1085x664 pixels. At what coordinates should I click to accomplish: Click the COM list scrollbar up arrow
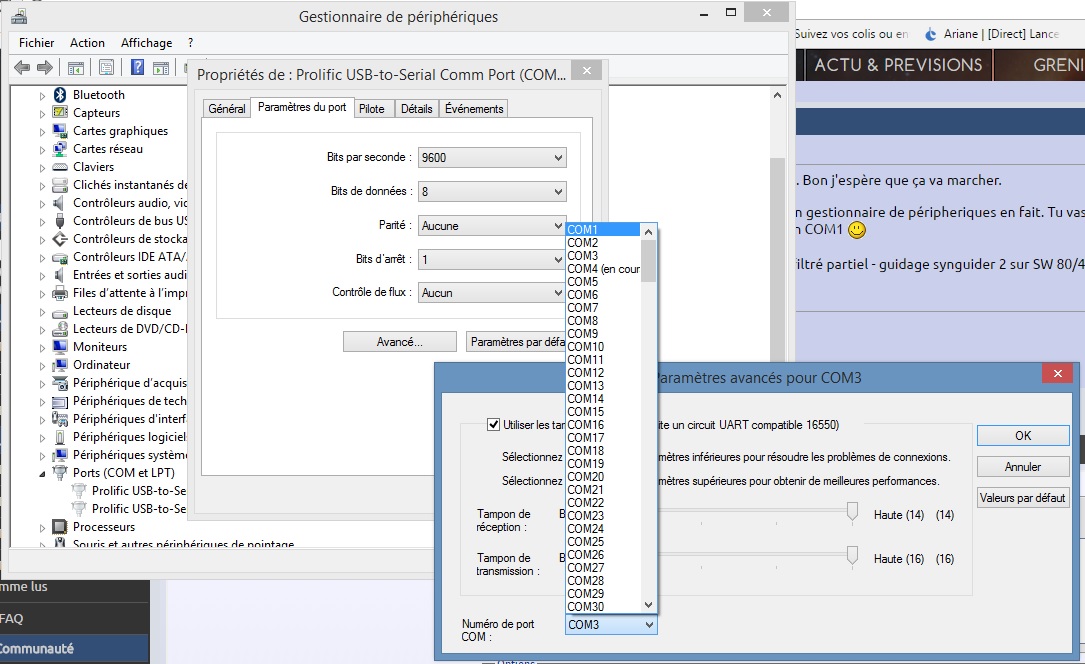pyautogui.click(x=648, y=231)
